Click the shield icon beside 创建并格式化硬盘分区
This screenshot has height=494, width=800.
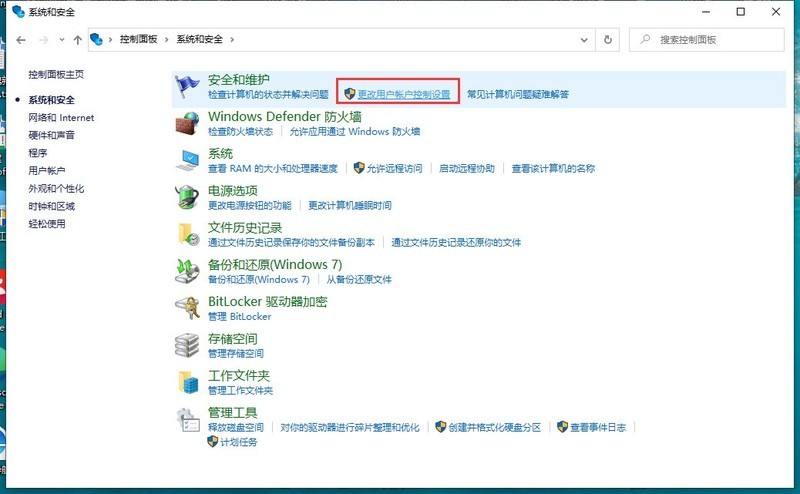(441, 427)
